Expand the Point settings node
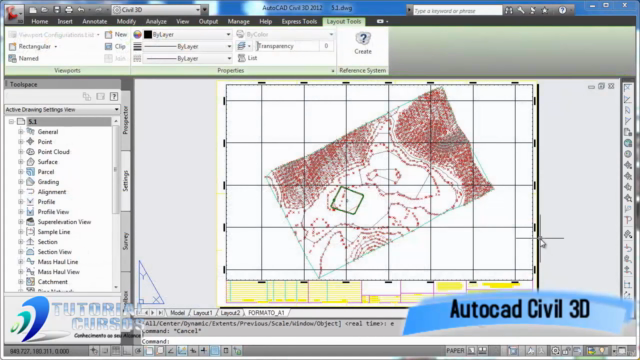Screen dimensions: 640x360 [20, 142]
